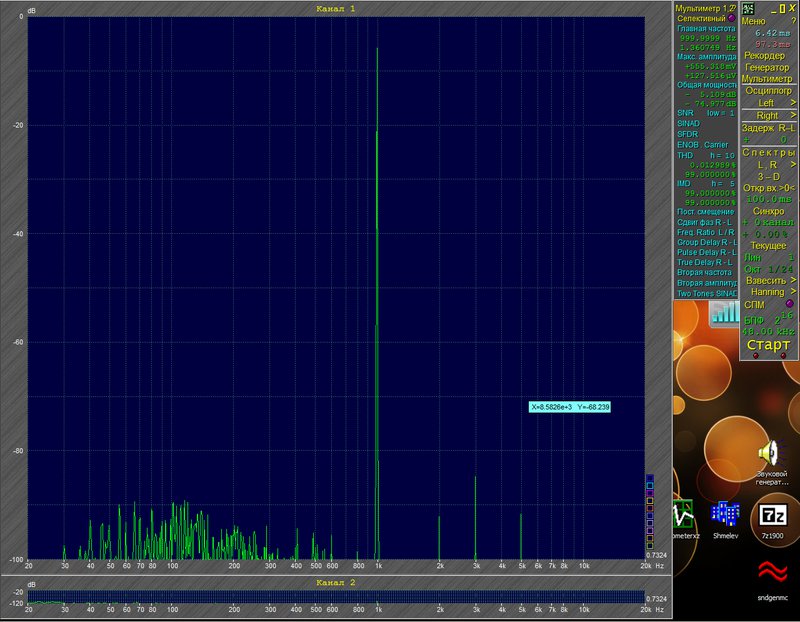This screenshot has height=622, width=800.
Task: Click the Синхро button
Action: 768,211
